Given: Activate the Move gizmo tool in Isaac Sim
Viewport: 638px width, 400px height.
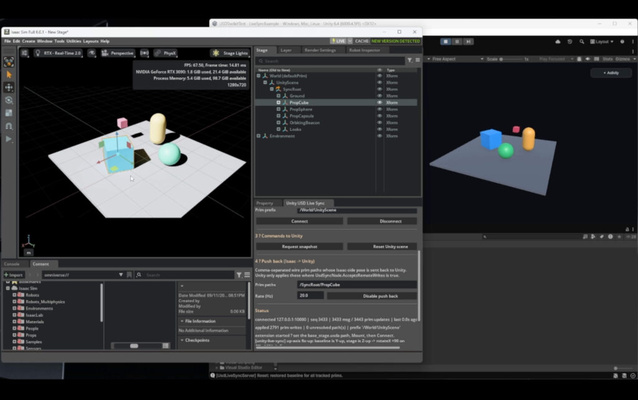Looking at the screenshot, I should click(9, 87).
